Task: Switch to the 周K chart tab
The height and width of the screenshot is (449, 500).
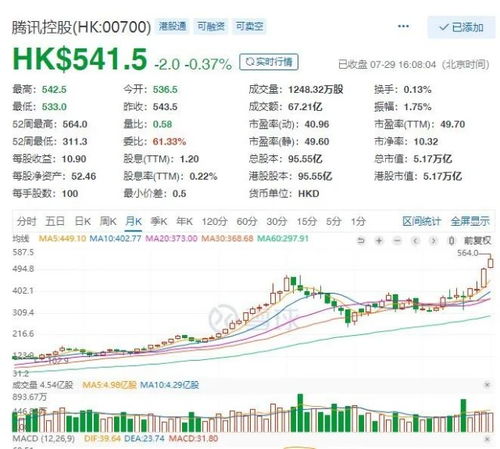Action: tap(108, 221)
